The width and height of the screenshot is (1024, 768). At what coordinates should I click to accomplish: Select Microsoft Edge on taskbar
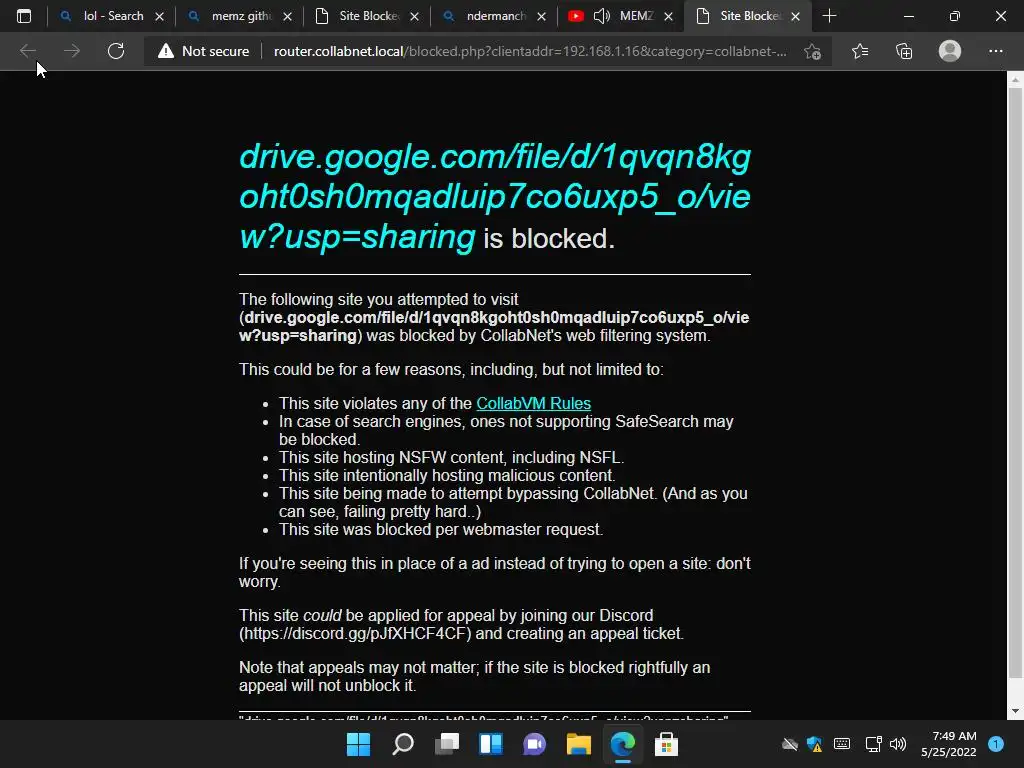click(x=622, y=744)
